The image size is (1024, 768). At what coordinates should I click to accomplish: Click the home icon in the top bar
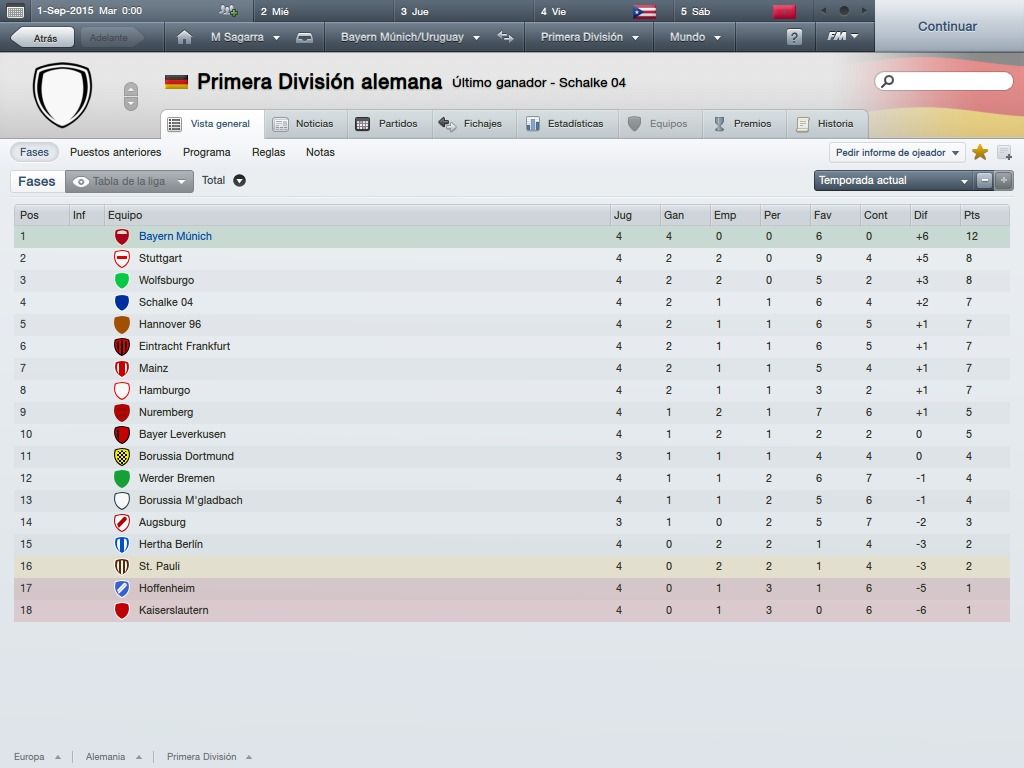[184, 37]
